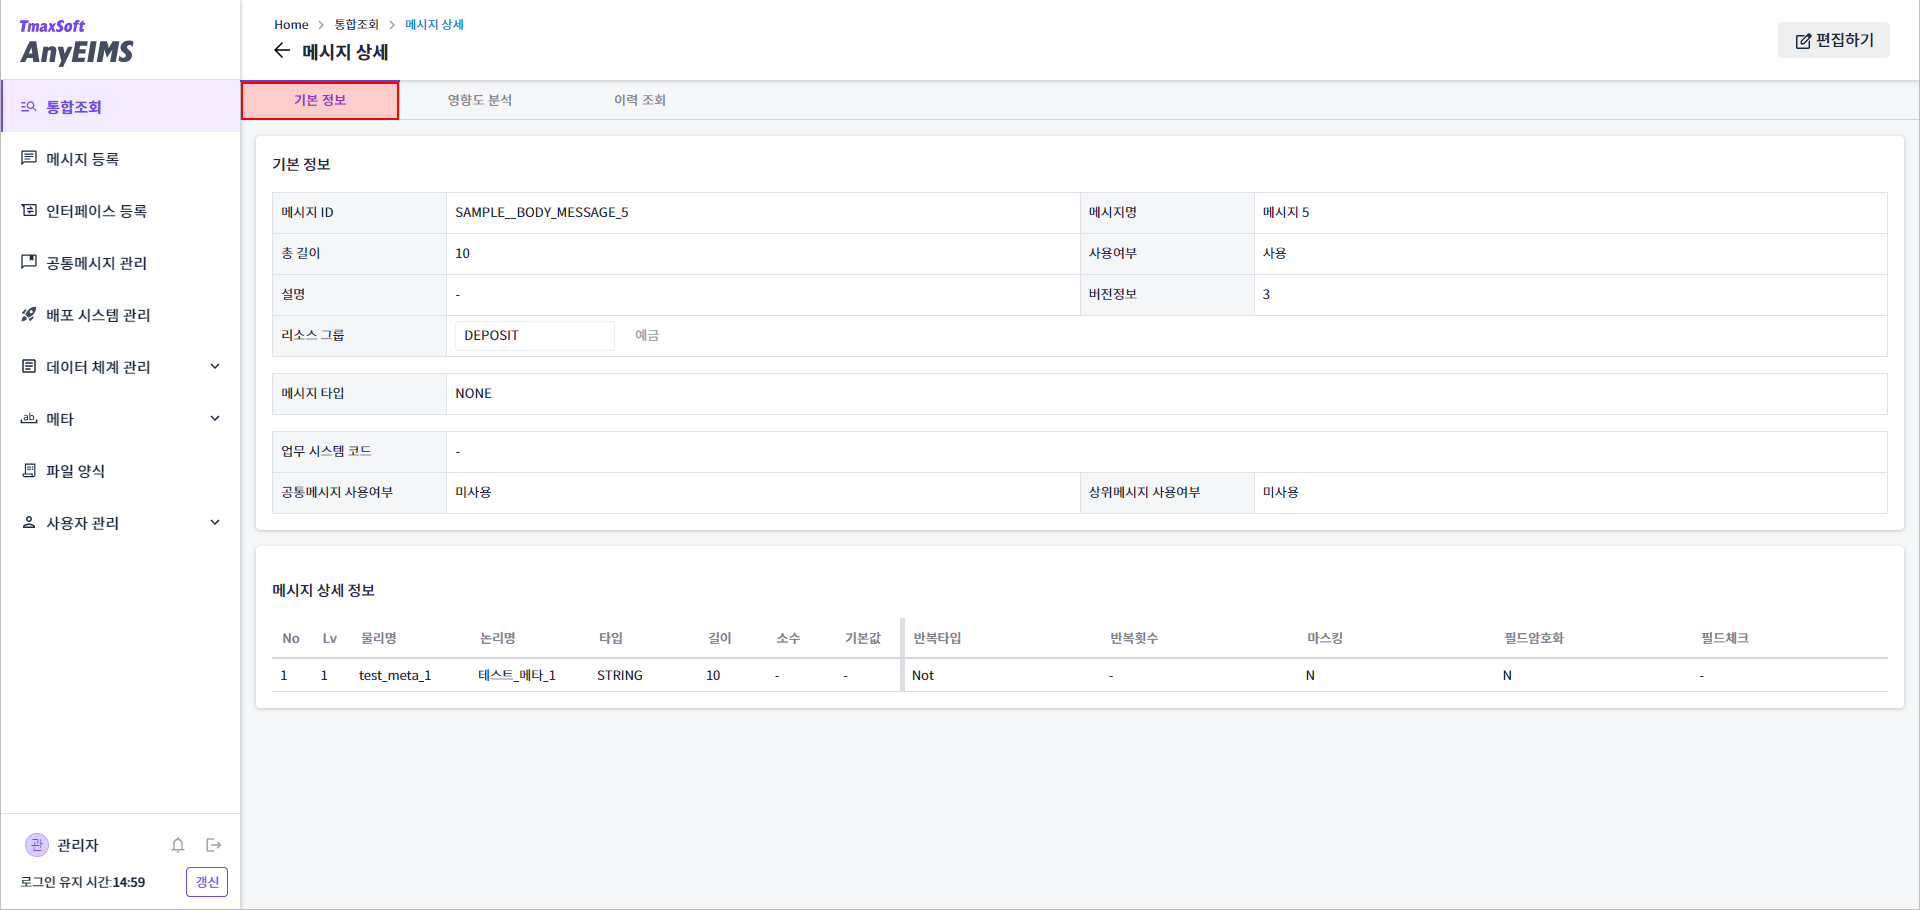This screenshot has height=910, width=1920.
Task: Click the 메시지 상세 breadcrumb
Action: 434,24
